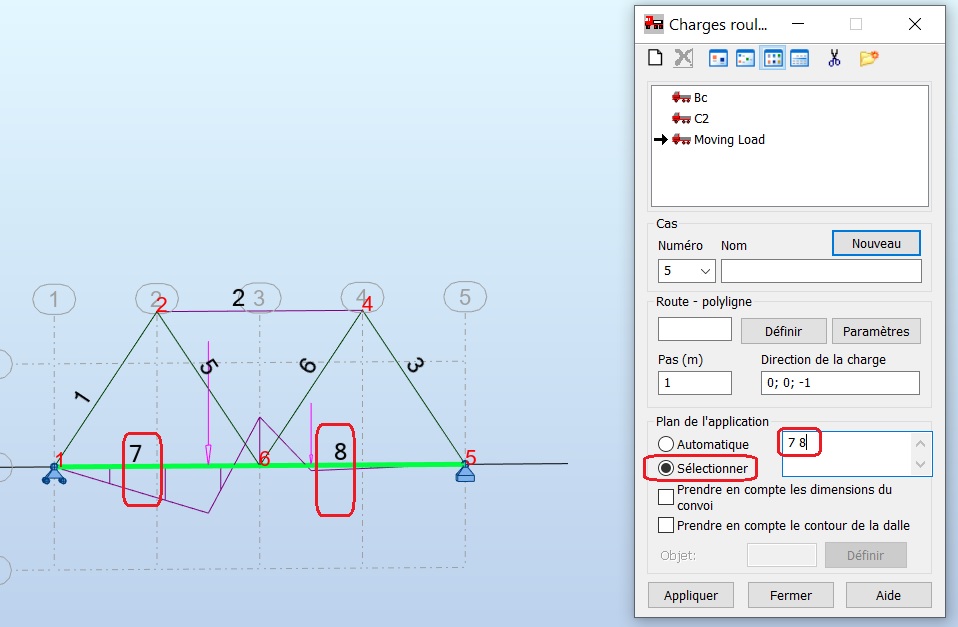958x627 pixels.
Task: Switch list to small icons view
Action: (745, 59)
